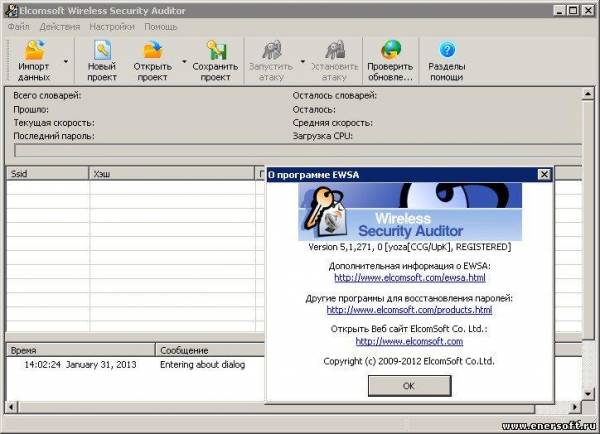The image size is (600, 434).
Task: Click the attack progress bar
Action: (298, 150)
